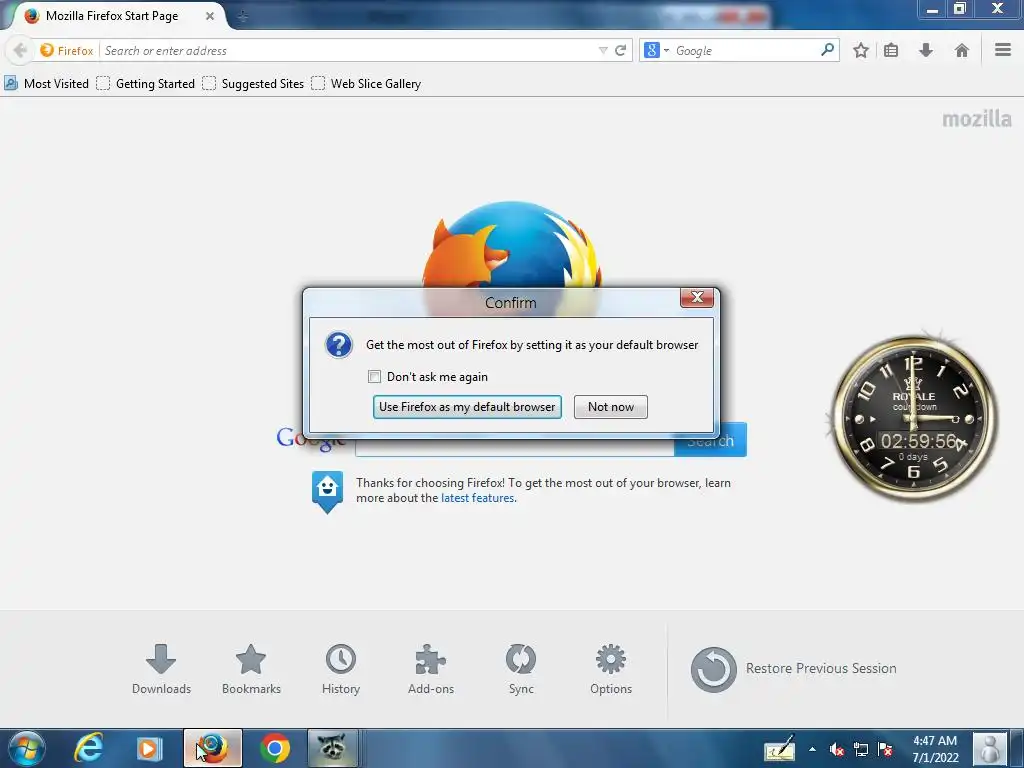This screenshot has height=768, width=1024.
Task: Open Most Visited bookmarks folder
Action: (46, 84)
